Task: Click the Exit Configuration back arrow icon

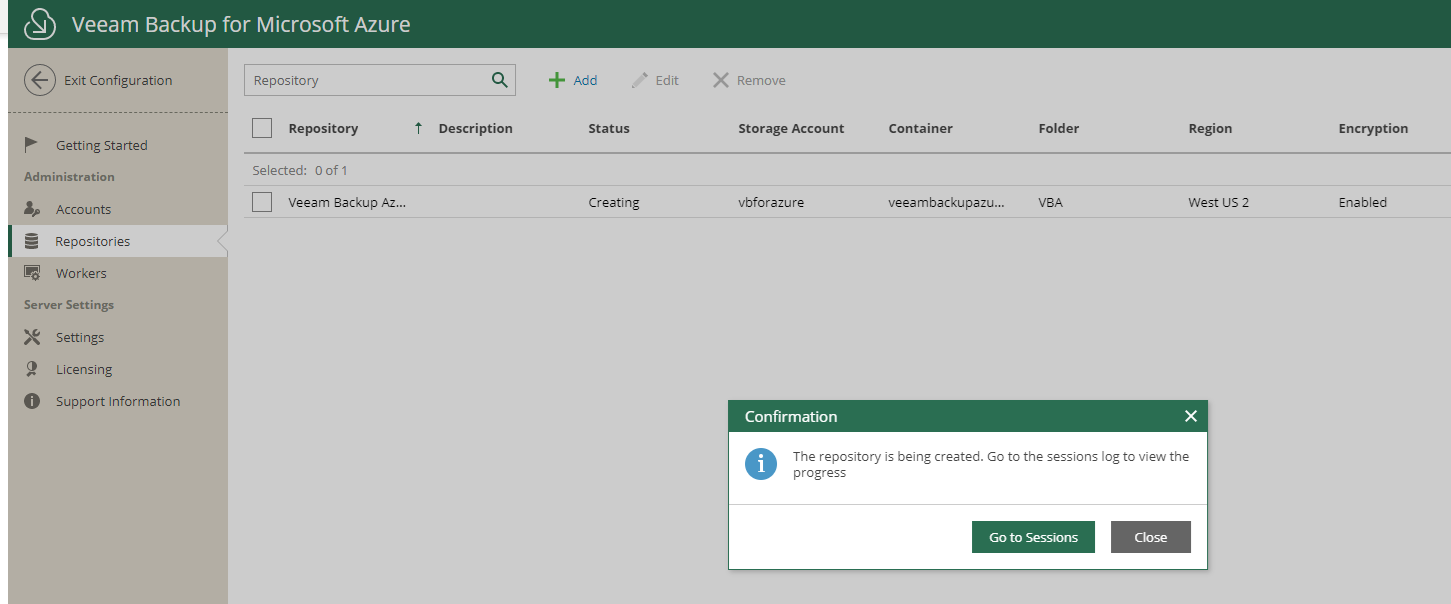Action: click(x=39, y=80)
